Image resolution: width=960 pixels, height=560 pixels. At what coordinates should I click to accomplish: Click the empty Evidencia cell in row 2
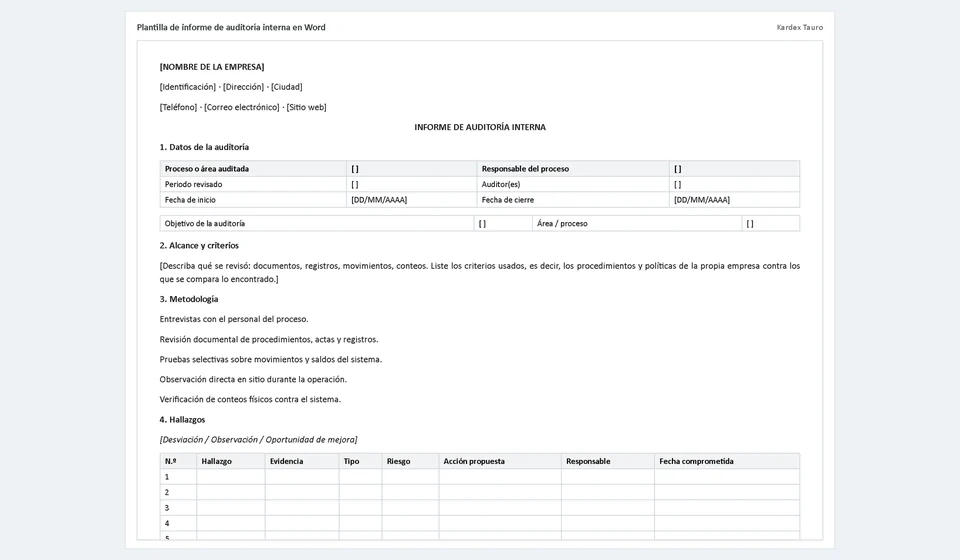pyautogui.click(x=302, y=492)
